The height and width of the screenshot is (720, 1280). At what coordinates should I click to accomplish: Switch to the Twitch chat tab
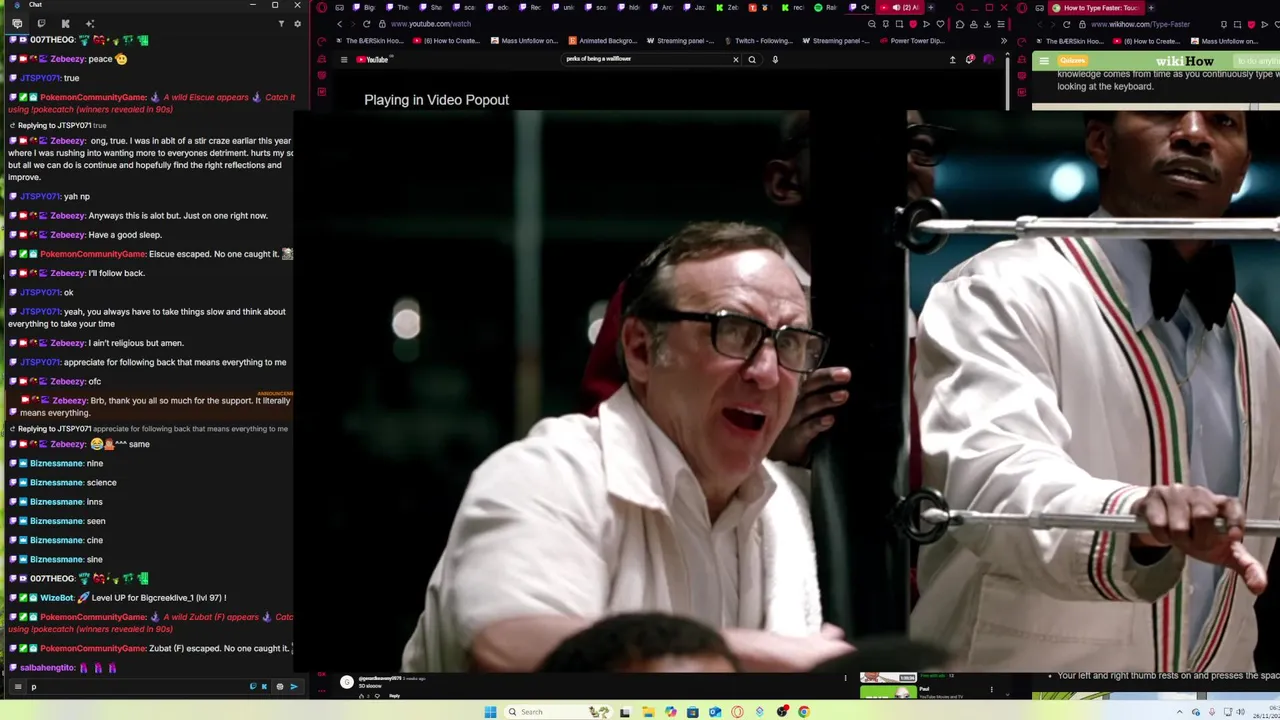41,23
